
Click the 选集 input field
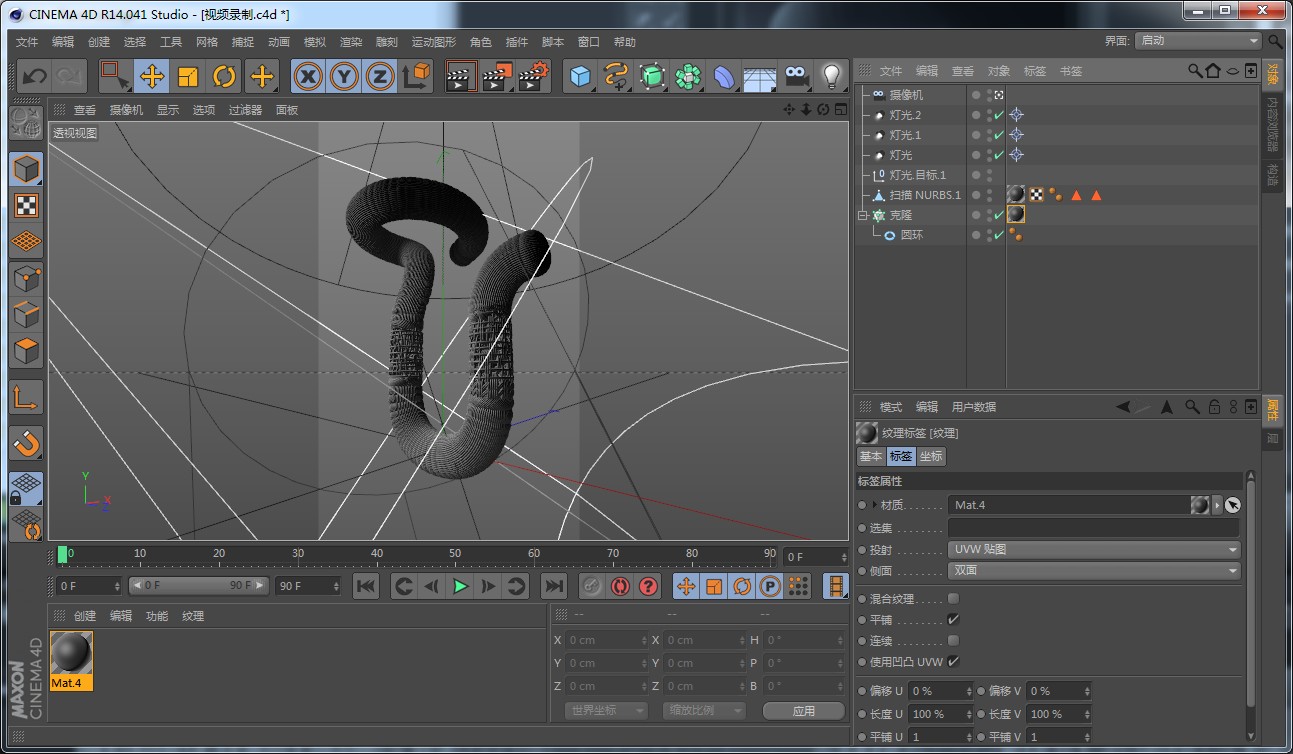(x=1093, y=528)
